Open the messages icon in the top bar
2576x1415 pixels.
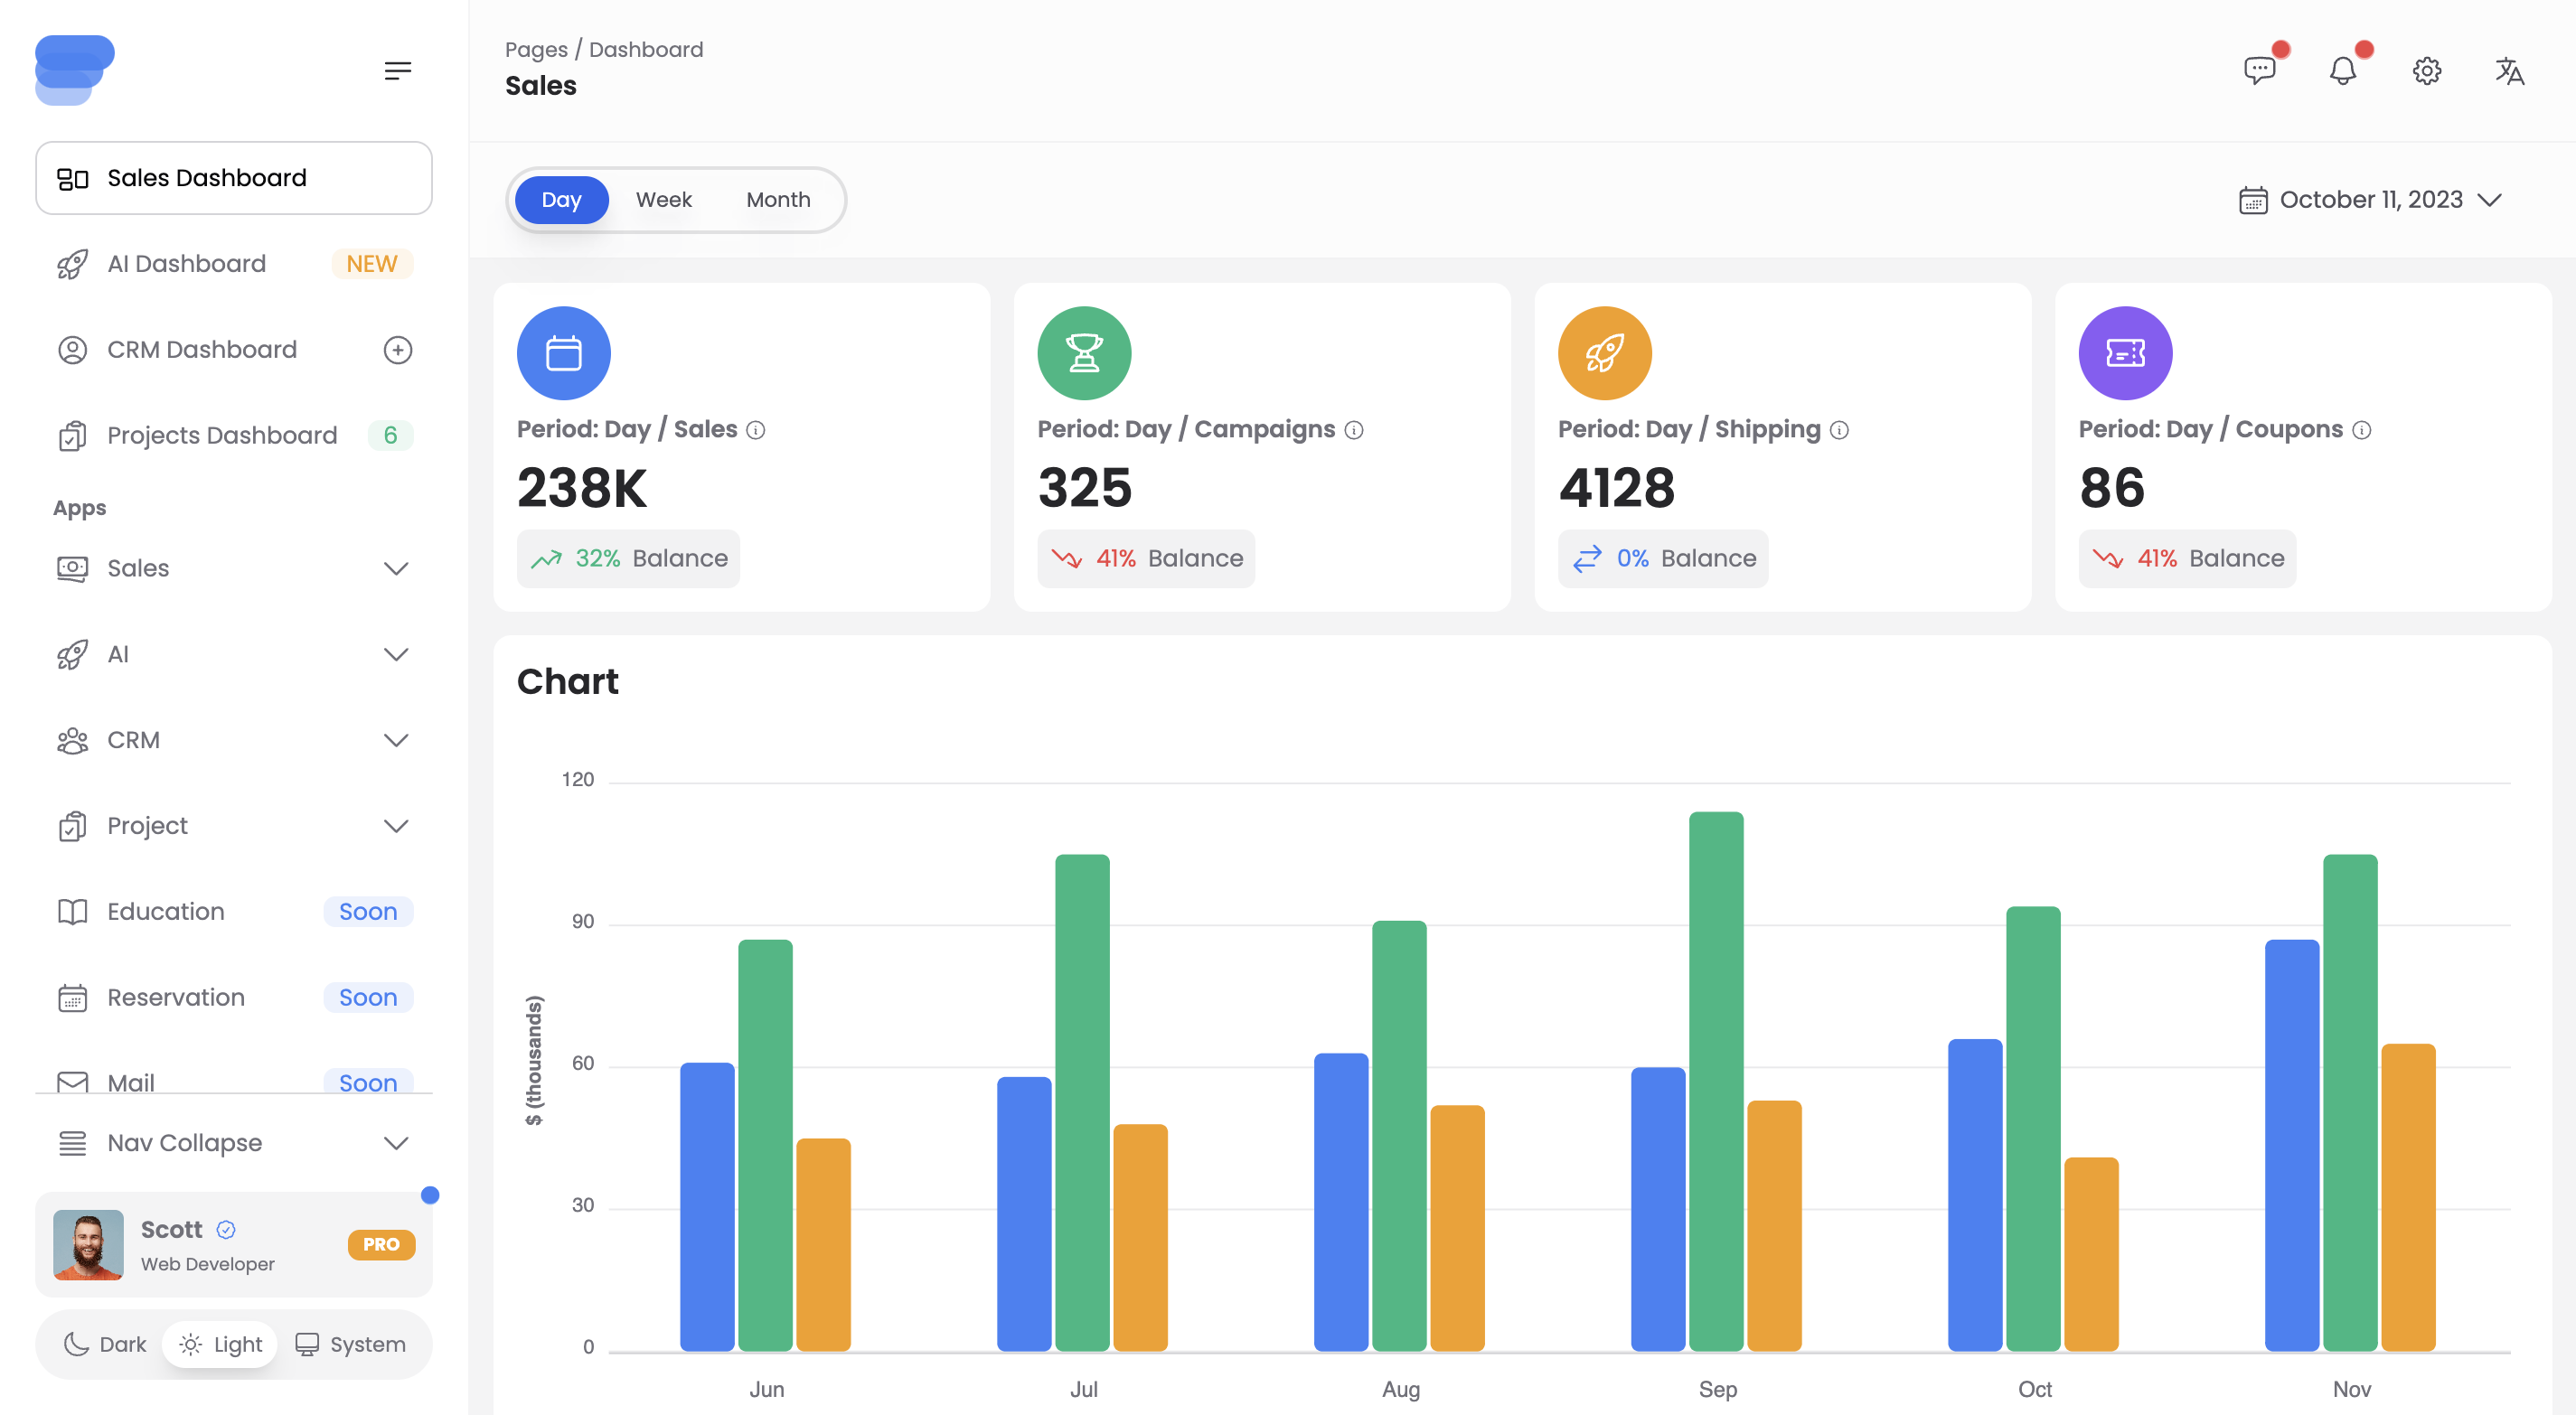2259,70
